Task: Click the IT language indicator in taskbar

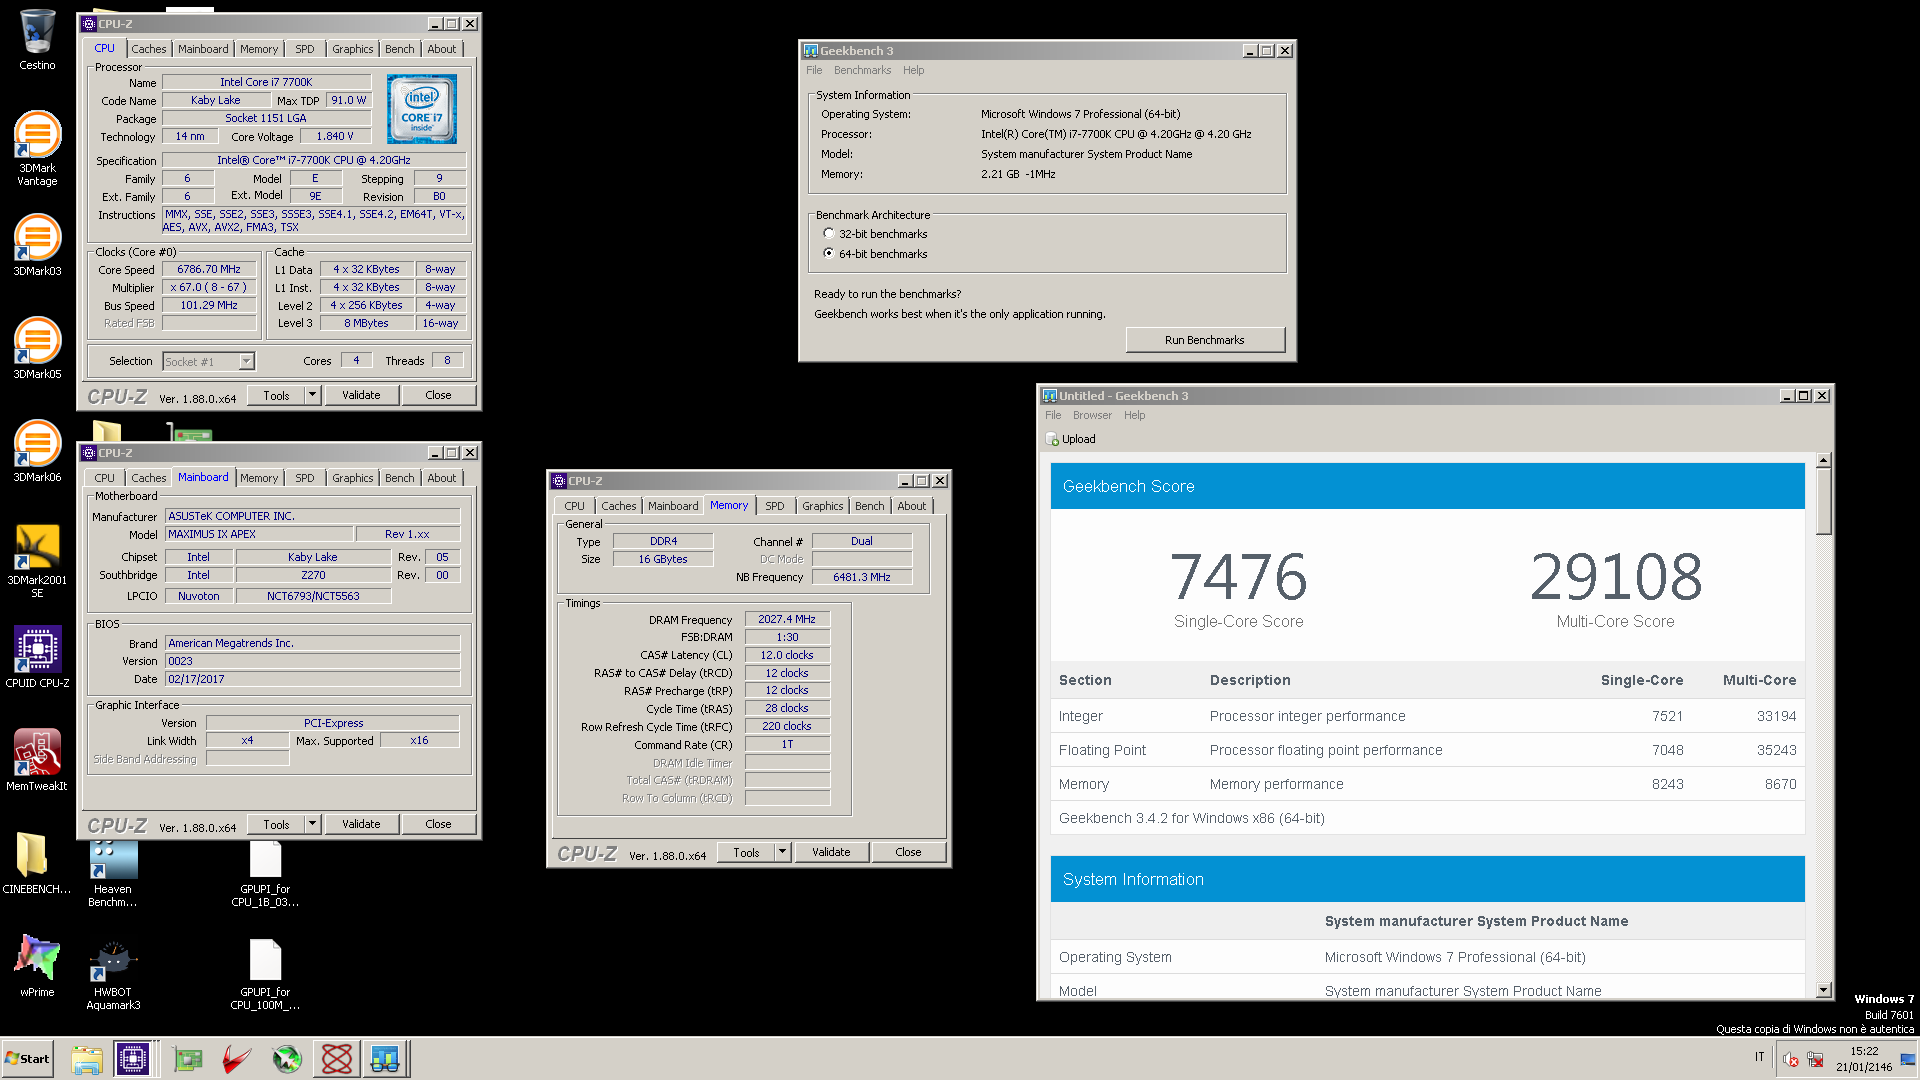Action: (1760, 1057)
